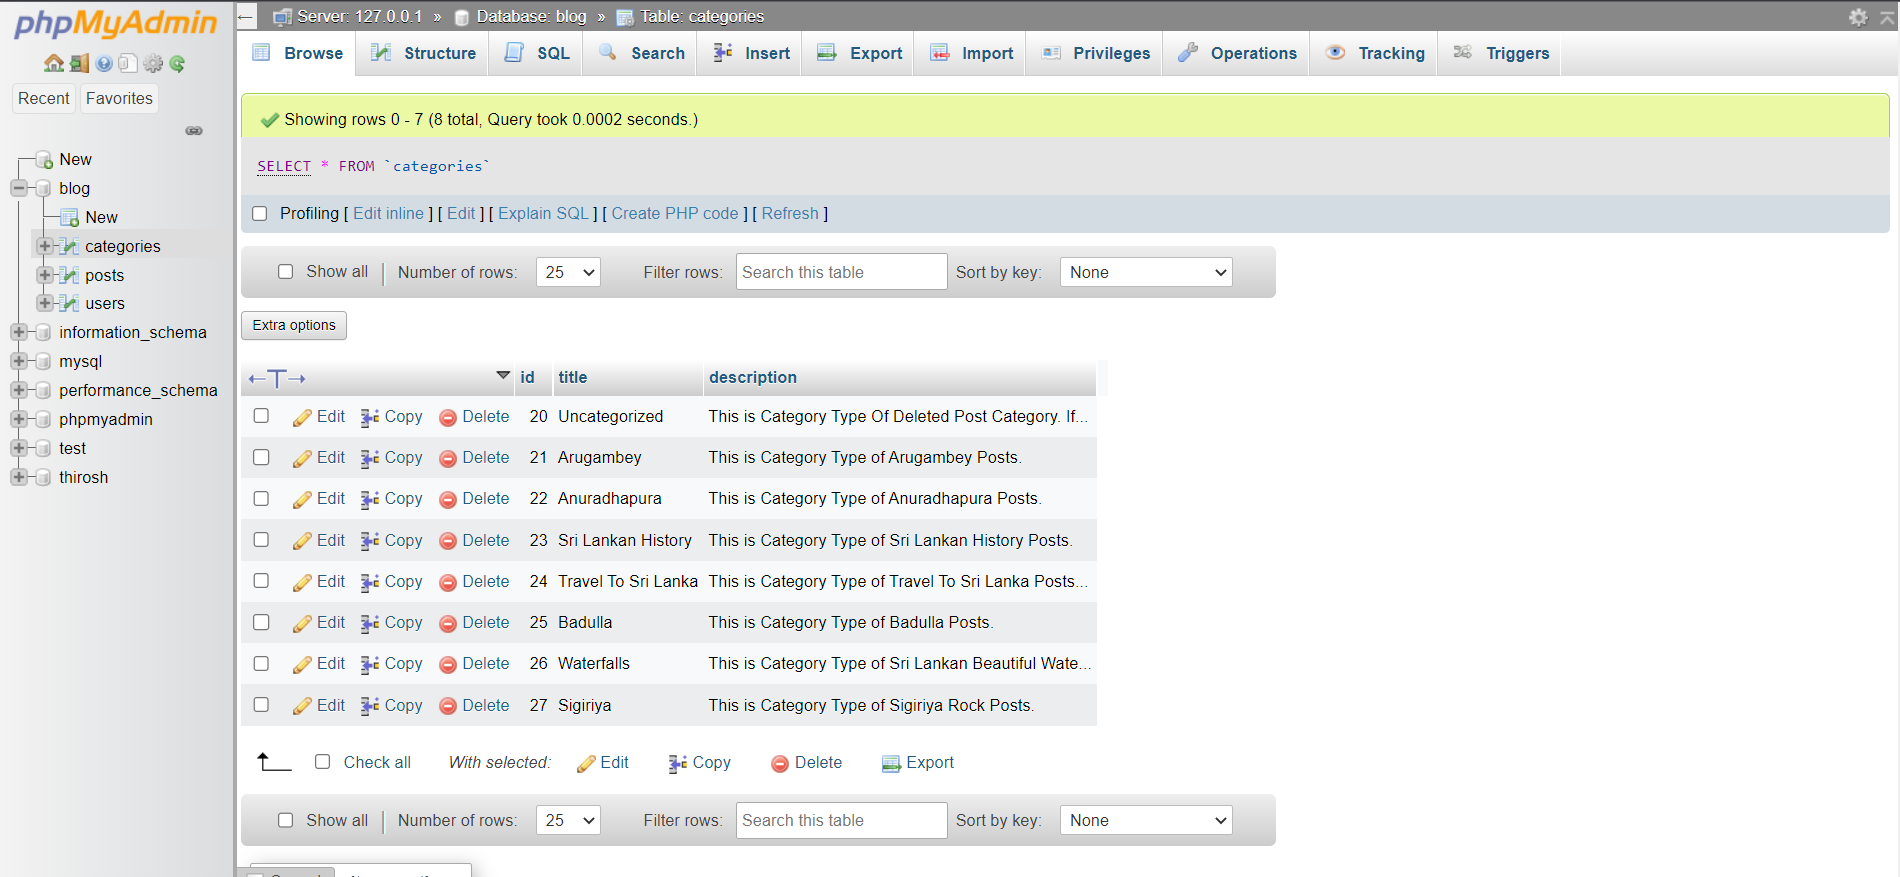Tick the upper Show all checkbox
This screenshot has height=877, width=1900.
[286, 272]
